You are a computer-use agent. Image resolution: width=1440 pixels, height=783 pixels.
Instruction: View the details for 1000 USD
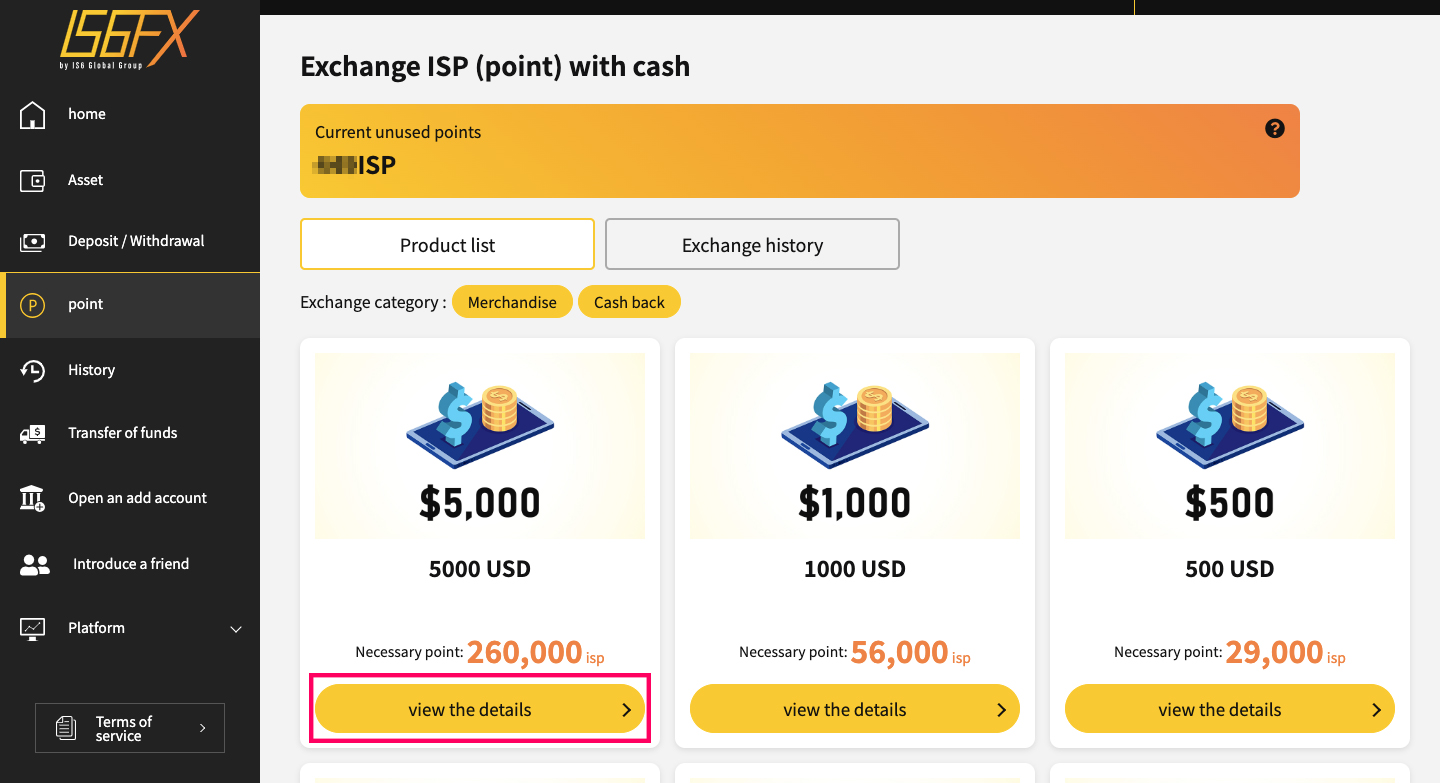pos(855,709)
